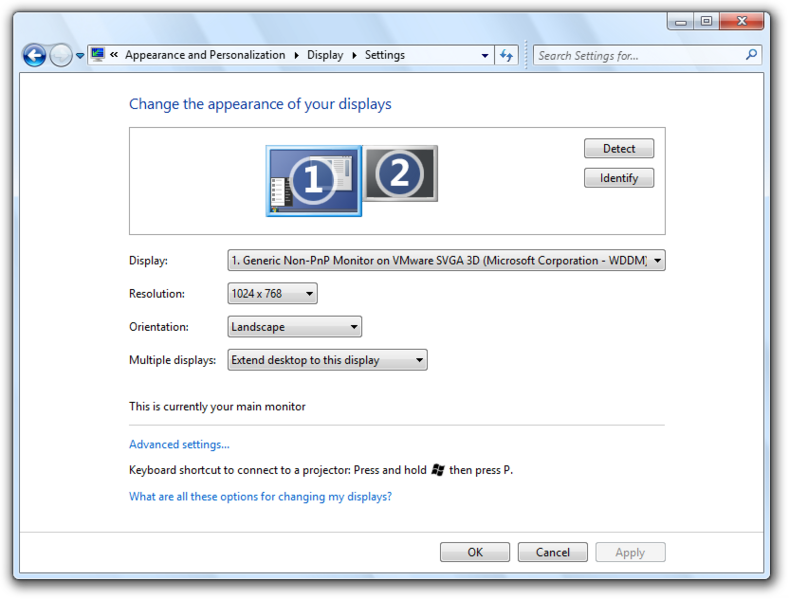Close the window with the red X

[x=742, y=21]
